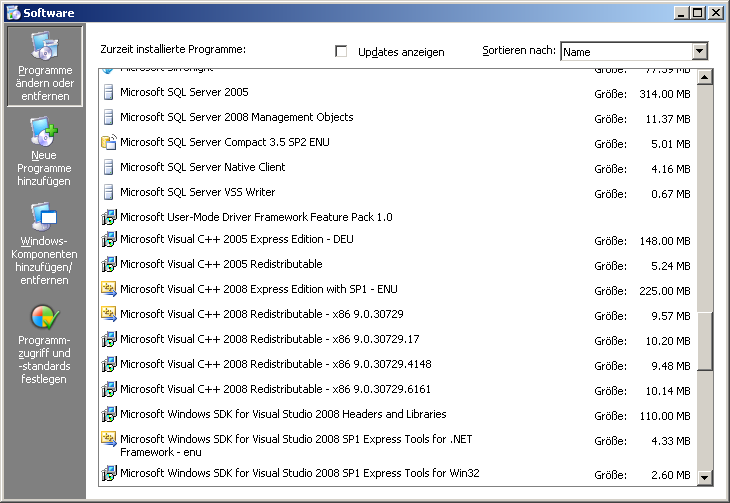Screen dimensions: 730x503
Task: Select Microsoft SQL Server VSS Writer entry
Action: coord(197,192)
